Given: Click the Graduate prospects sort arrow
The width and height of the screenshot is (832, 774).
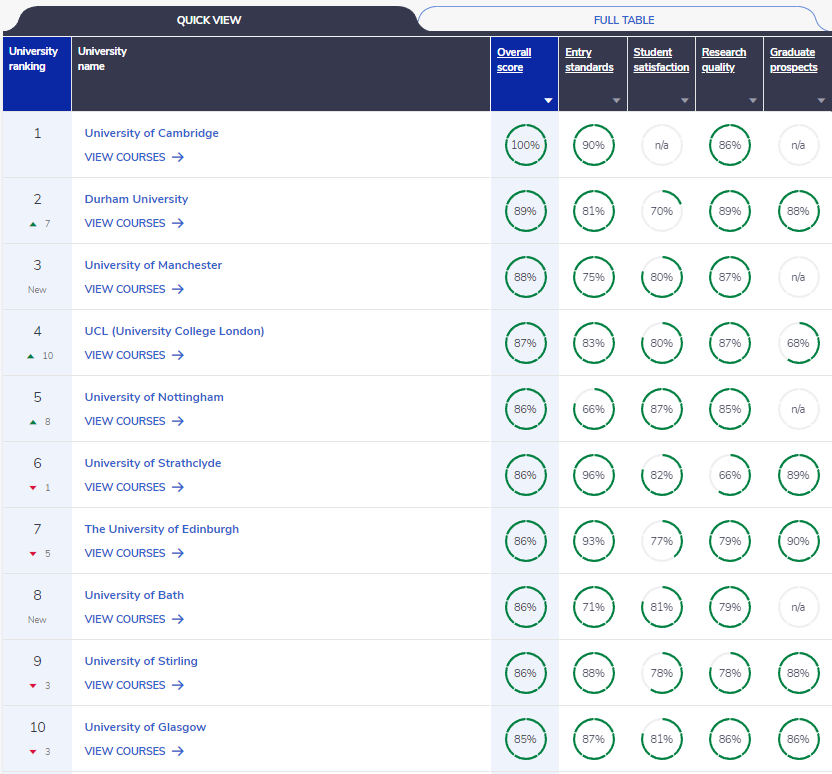Looking at the screenshot, I should [x=821, y=100].
